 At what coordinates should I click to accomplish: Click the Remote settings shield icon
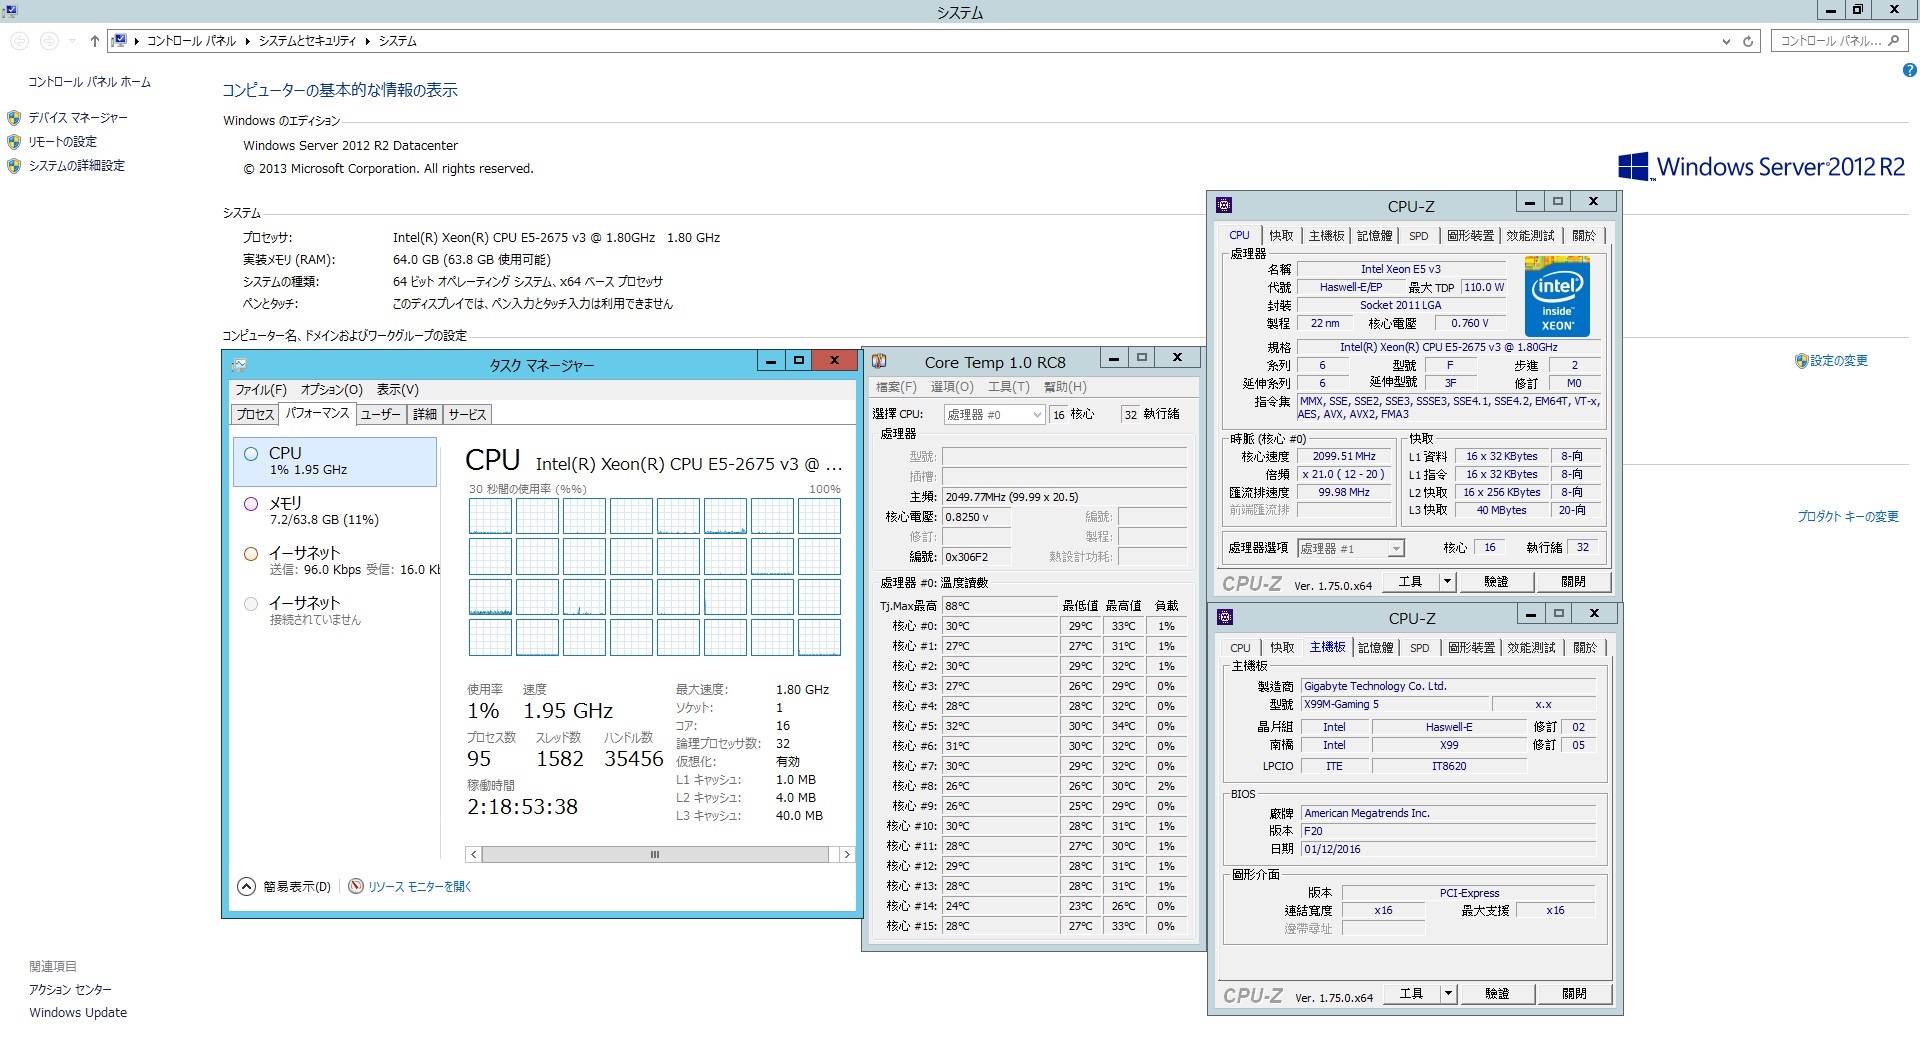(x=14, y=142)
